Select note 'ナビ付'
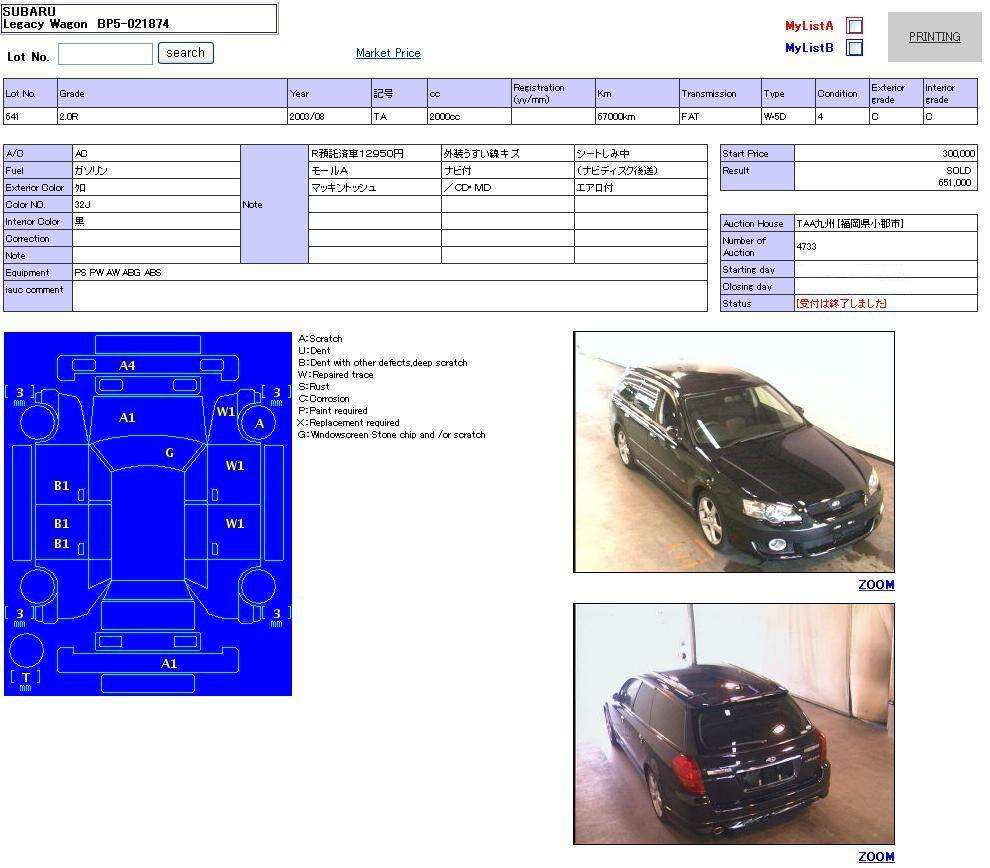 pos(458,170)
